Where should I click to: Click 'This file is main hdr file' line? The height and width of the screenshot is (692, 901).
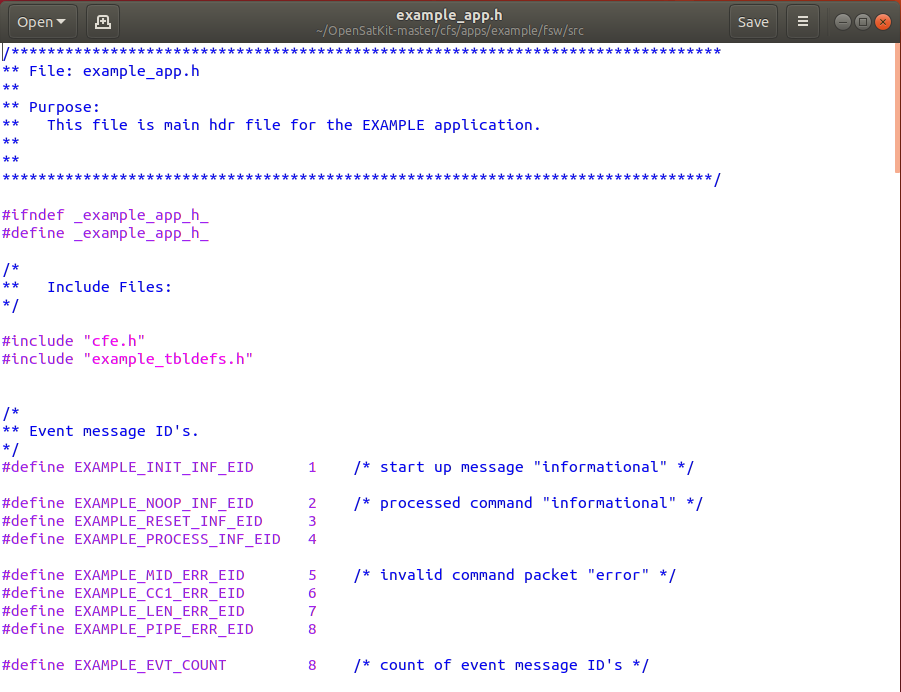coord(271,125)
